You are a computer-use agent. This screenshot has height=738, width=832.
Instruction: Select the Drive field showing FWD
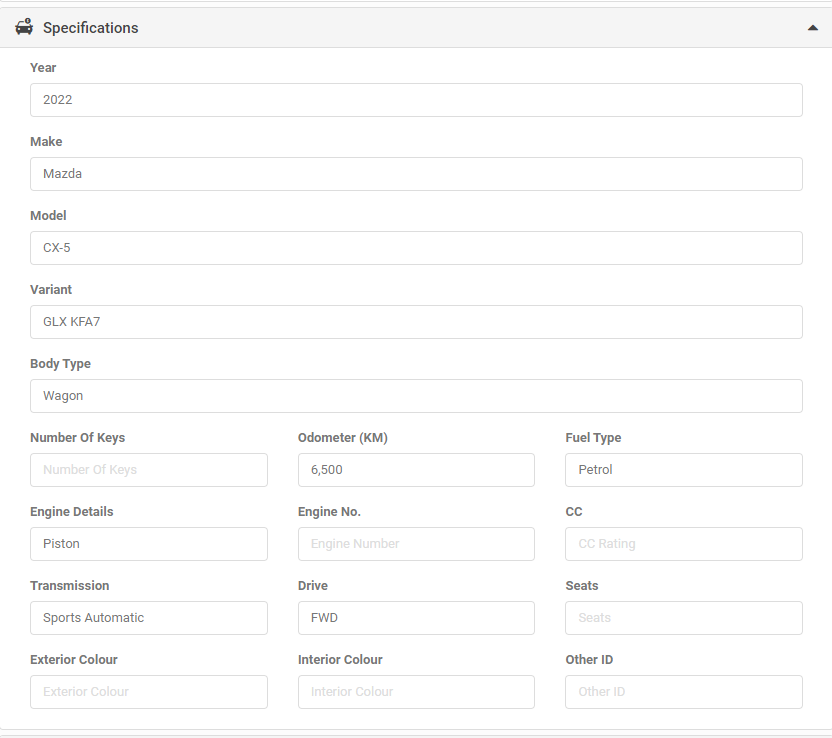coord(416,618)
